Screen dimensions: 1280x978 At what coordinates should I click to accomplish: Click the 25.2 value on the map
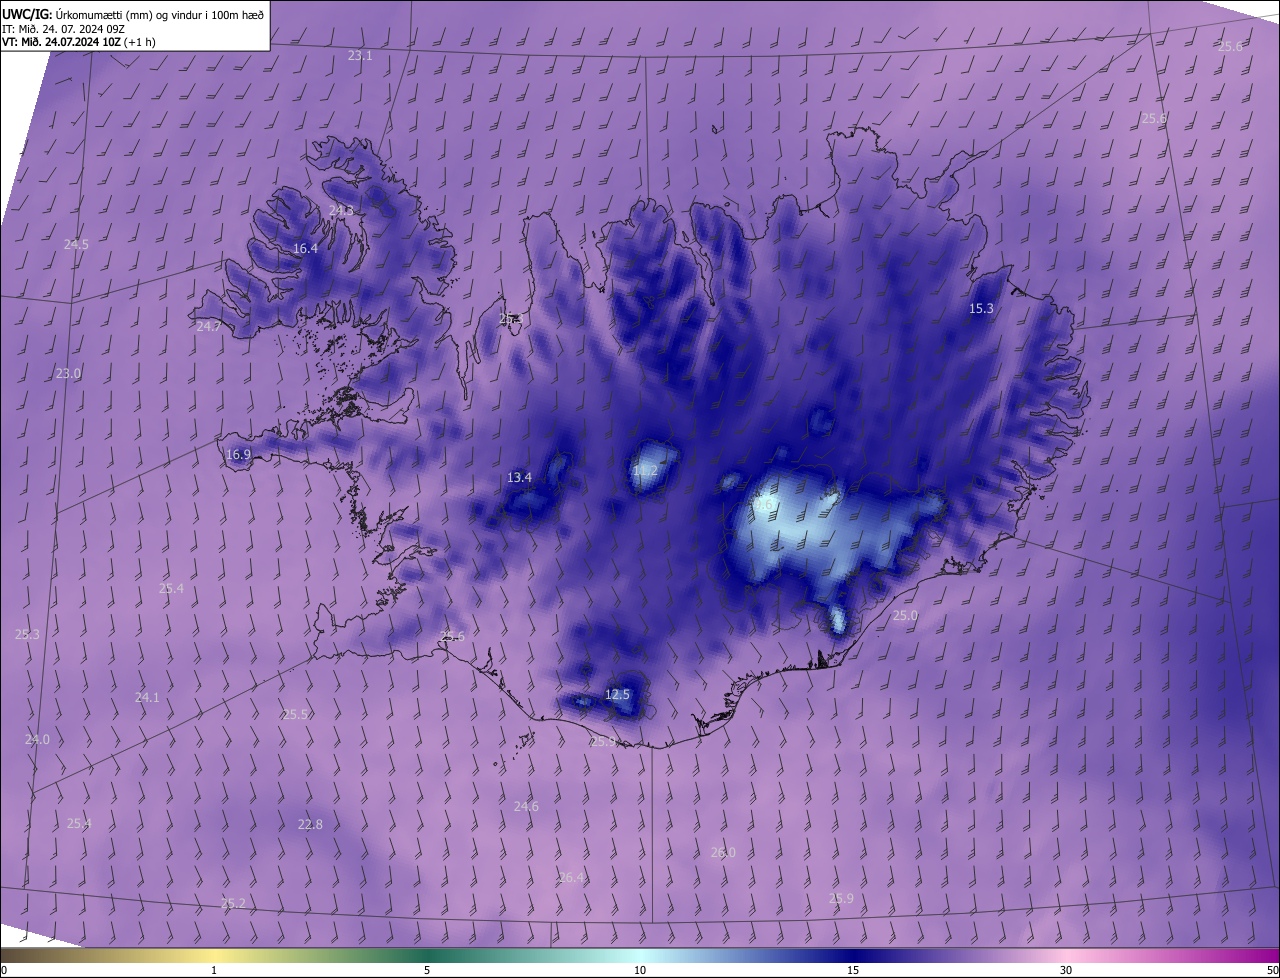pos(233,904)
